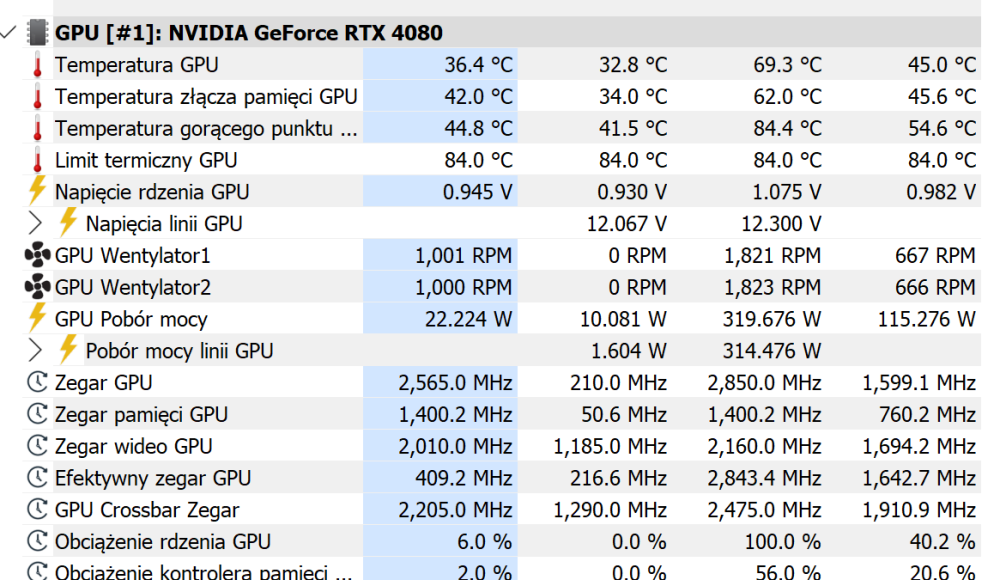Click the clock icon beside Zegar GPU
Viewport: 1000px width, 580px height.
[x=37, y=383]
